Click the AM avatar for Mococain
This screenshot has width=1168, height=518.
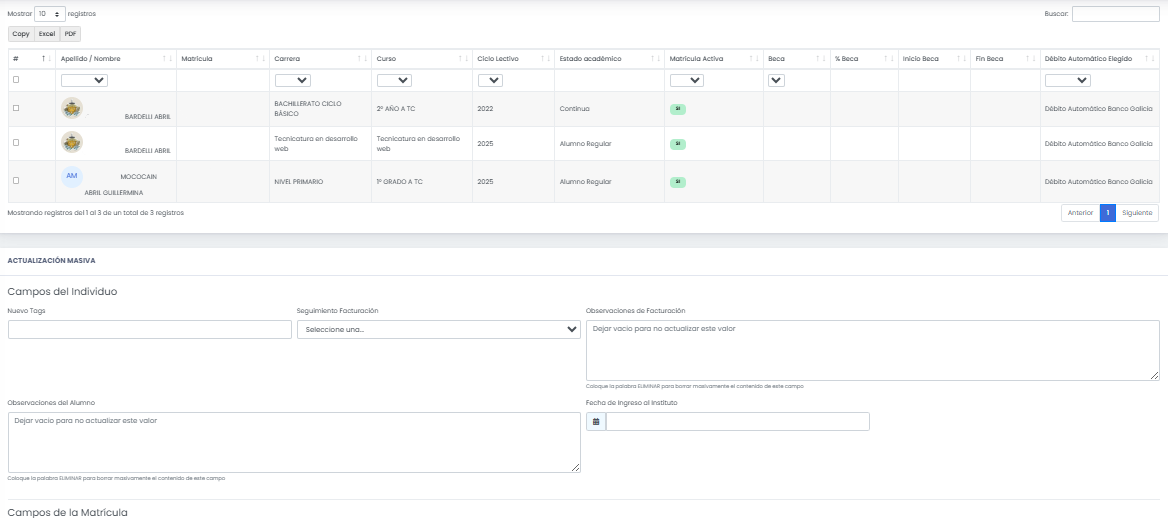pyautogui.click(x=71, y=176)
